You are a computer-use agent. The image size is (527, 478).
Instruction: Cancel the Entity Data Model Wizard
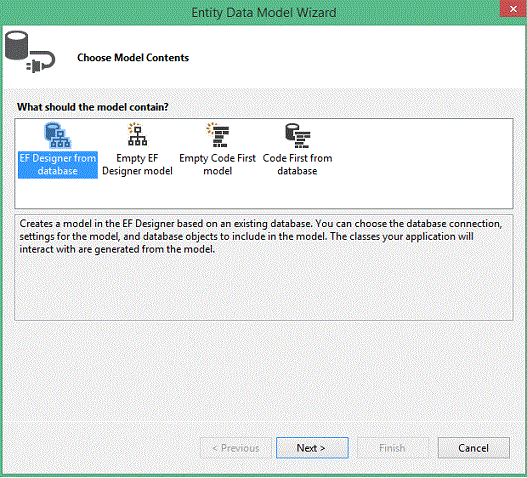474,448
